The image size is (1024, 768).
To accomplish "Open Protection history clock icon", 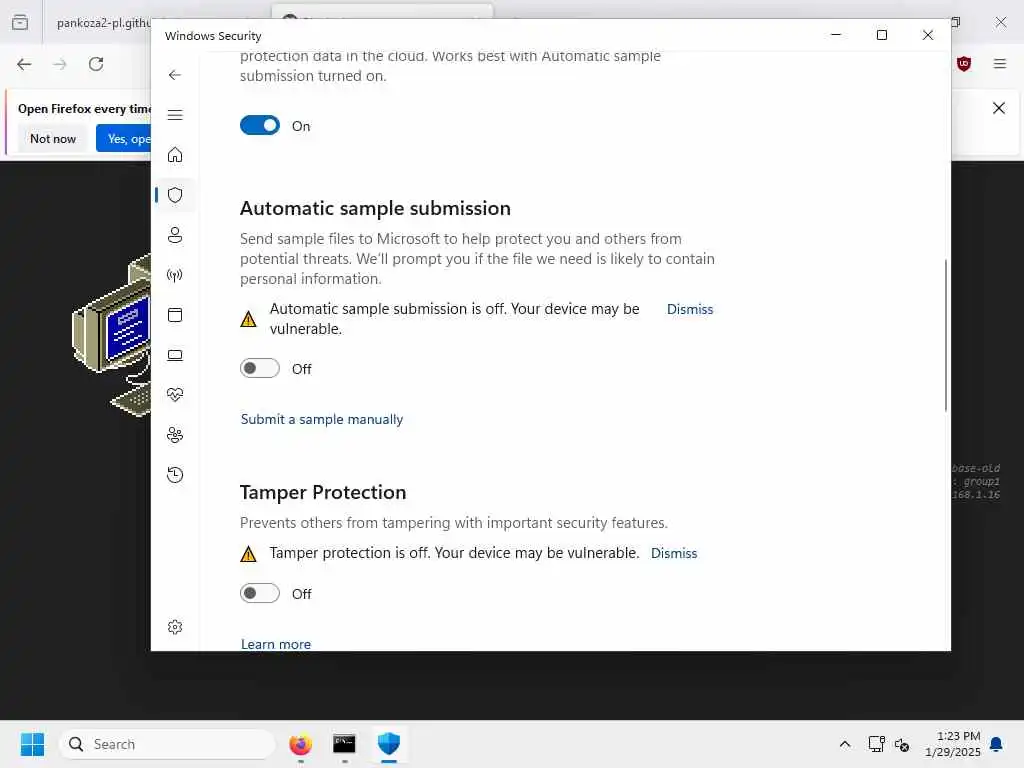I will 174,475.
